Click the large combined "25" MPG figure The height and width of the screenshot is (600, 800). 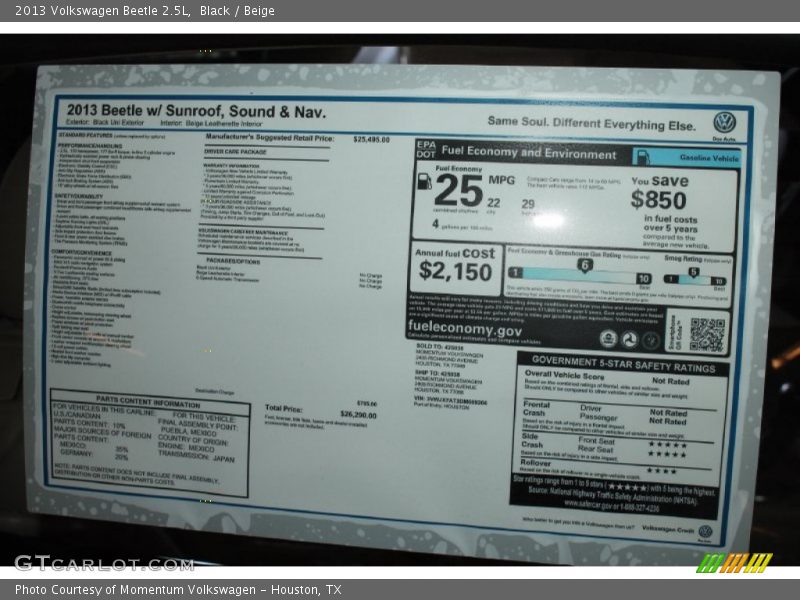(x=458, y=190)
